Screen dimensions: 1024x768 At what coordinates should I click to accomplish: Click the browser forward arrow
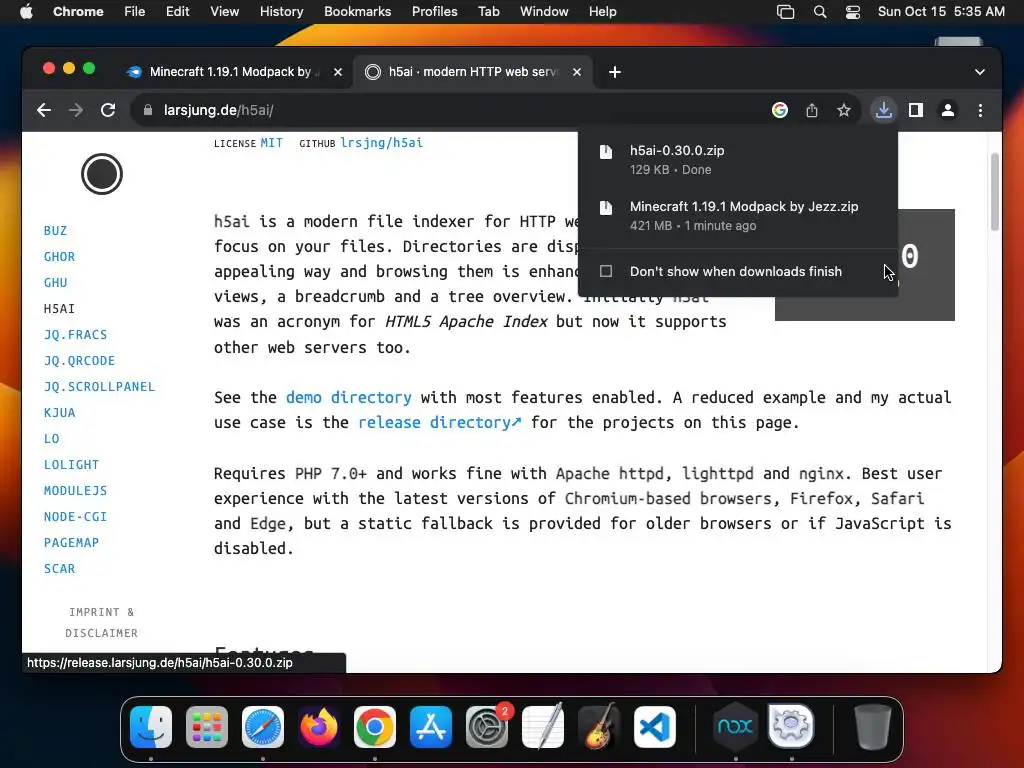coord(76,110)
